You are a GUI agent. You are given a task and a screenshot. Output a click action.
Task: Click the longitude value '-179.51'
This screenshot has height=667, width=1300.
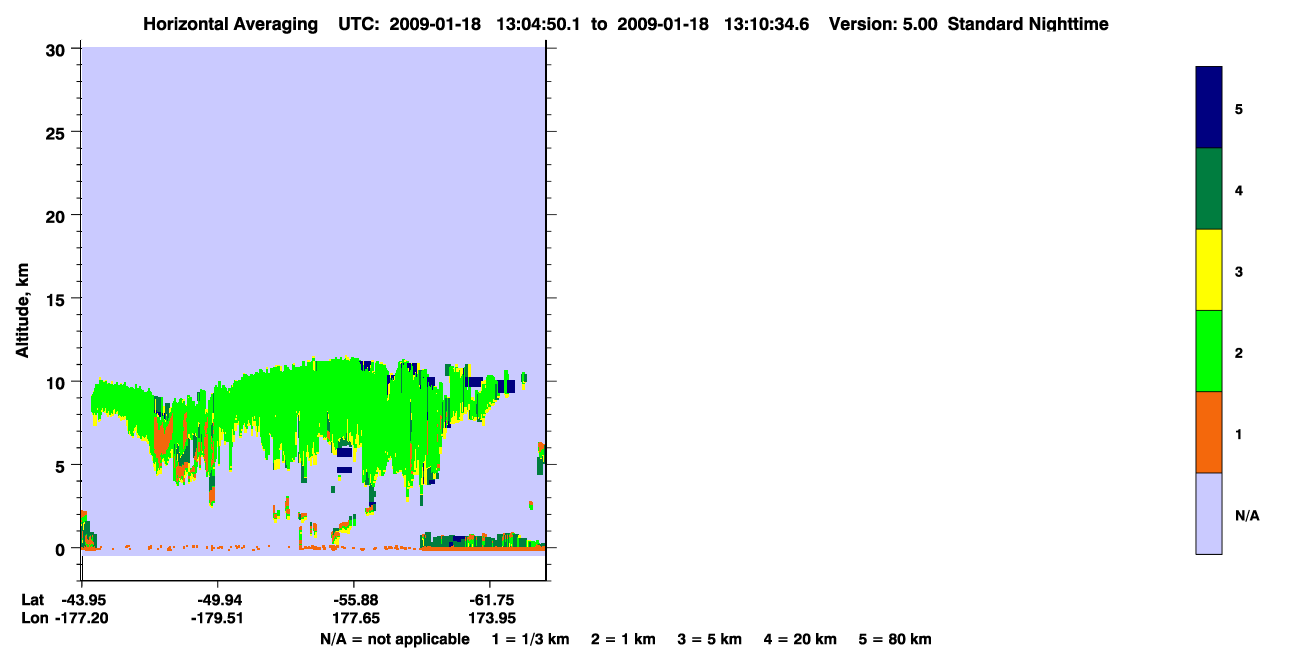218,618
